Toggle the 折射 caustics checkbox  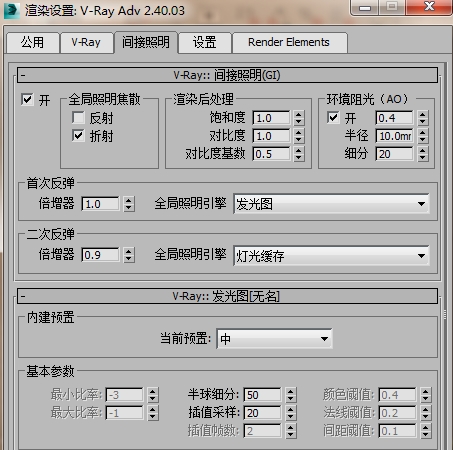tap(78, 136)
